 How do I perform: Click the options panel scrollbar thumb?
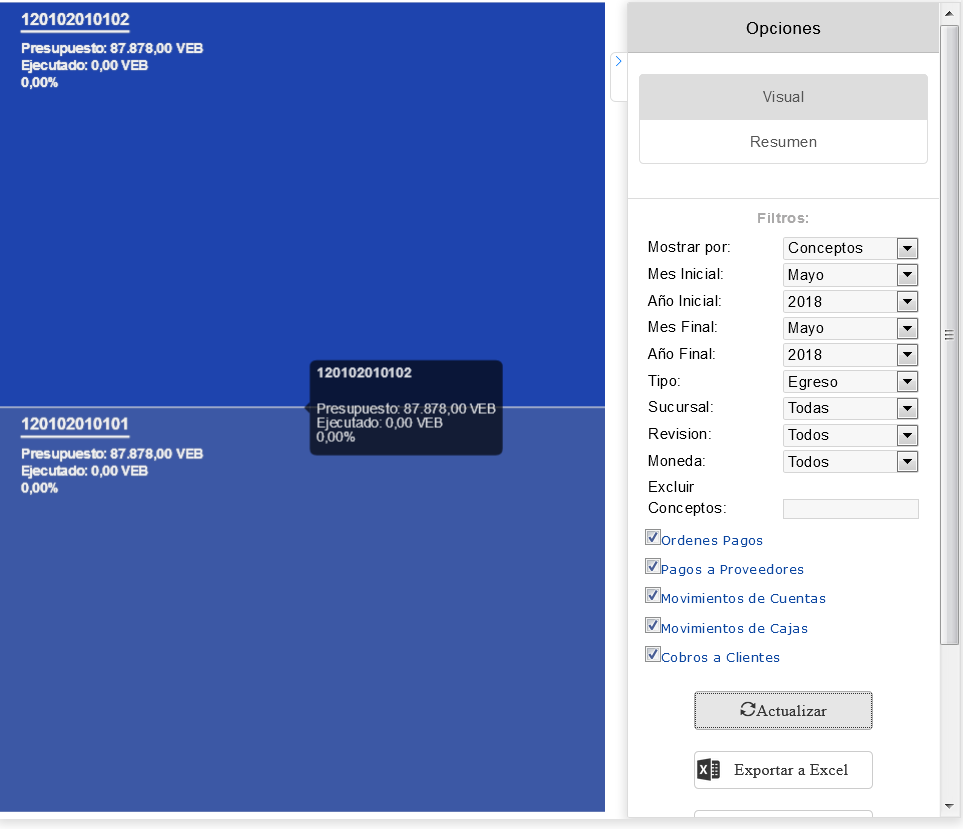[x=949, y=335]
